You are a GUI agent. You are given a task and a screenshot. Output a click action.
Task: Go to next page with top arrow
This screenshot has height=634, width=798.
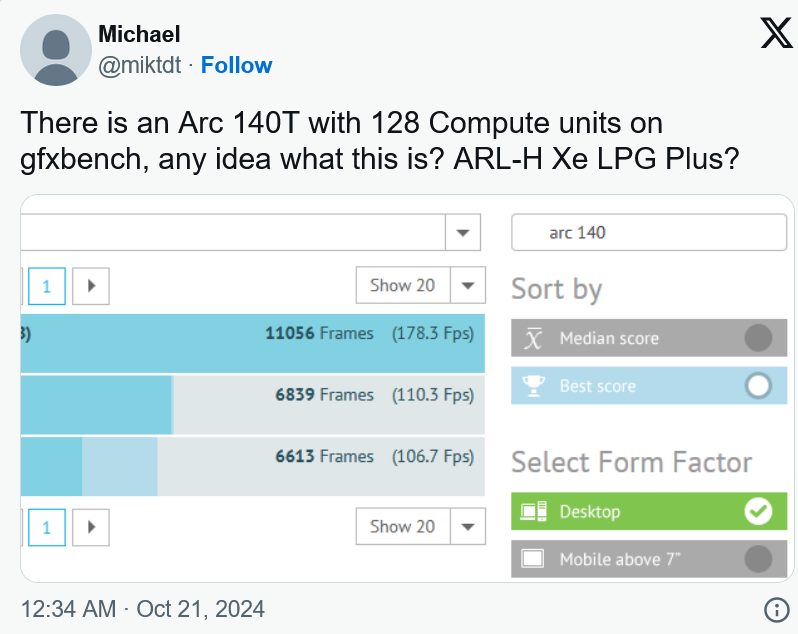click(91, 286)
